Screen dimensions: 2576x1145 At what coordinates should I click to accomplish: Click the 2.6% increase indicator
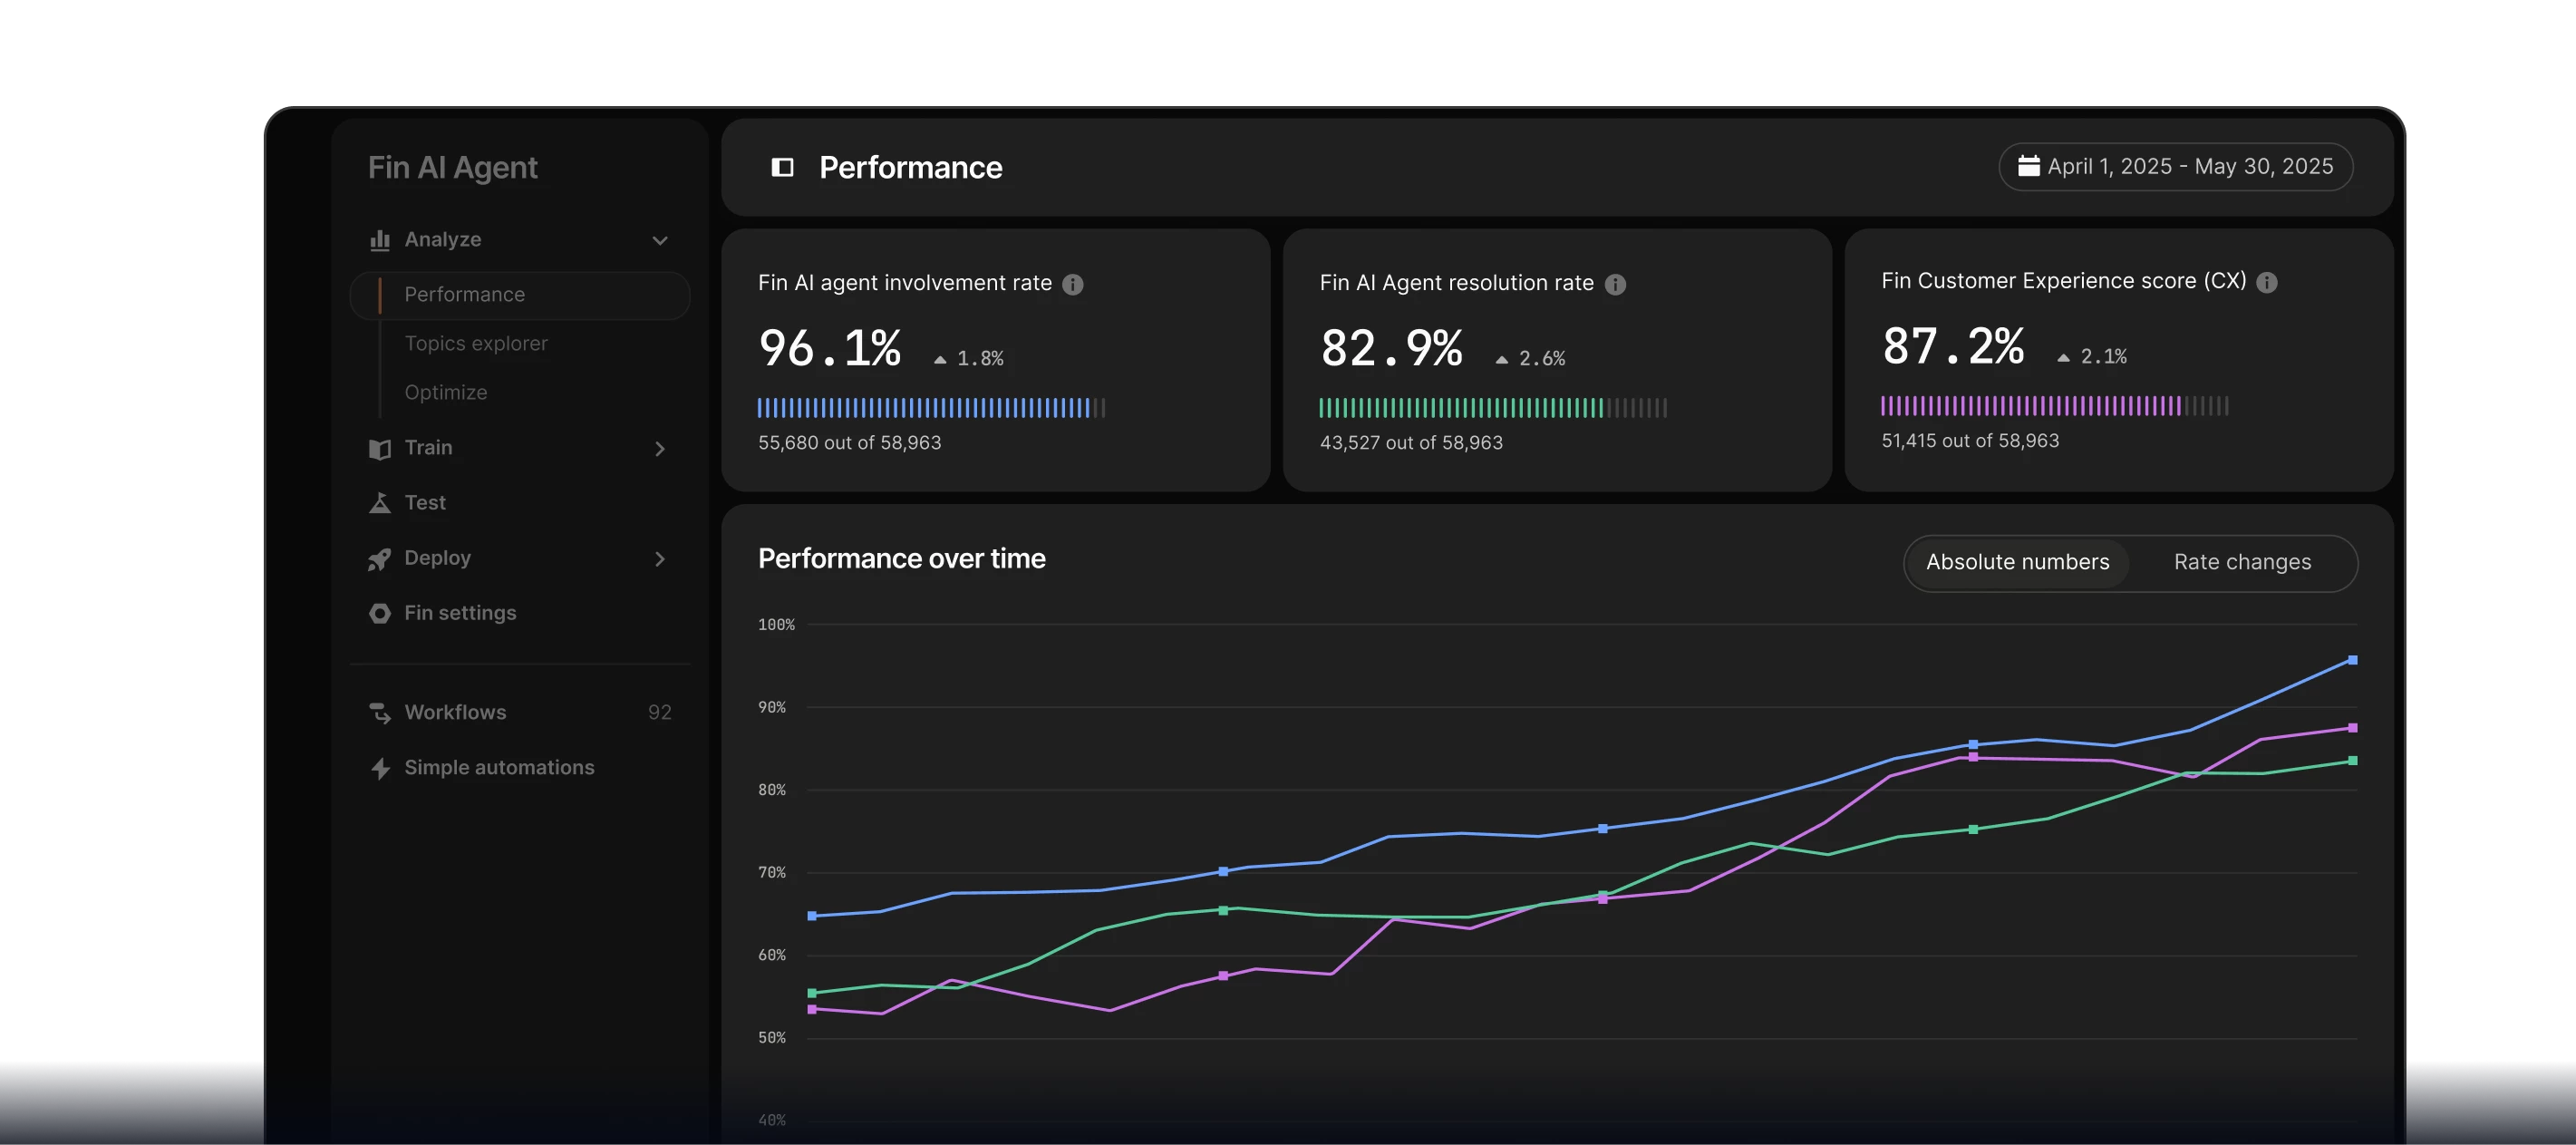pos(1530,359)
